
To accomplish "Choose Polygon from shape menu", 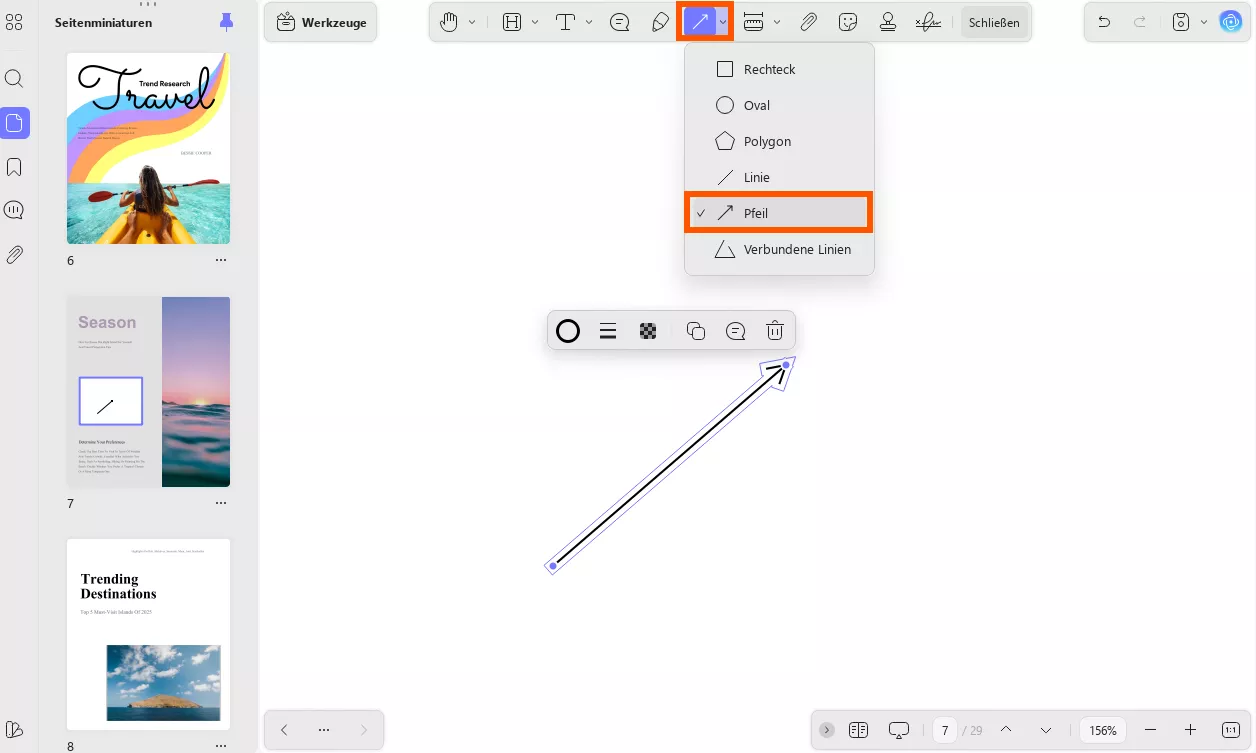I will click(x=779, y=141).
